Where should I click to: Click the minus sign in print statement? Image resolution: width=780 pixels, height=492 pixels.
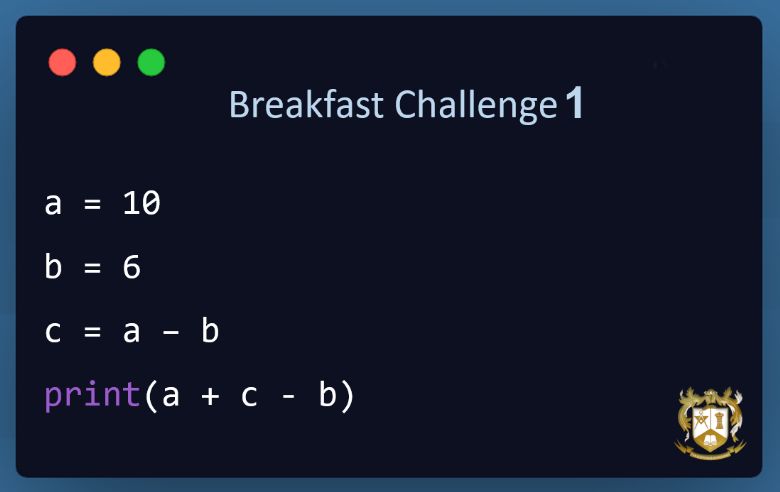pyautogui.click(x=289, y=396)
